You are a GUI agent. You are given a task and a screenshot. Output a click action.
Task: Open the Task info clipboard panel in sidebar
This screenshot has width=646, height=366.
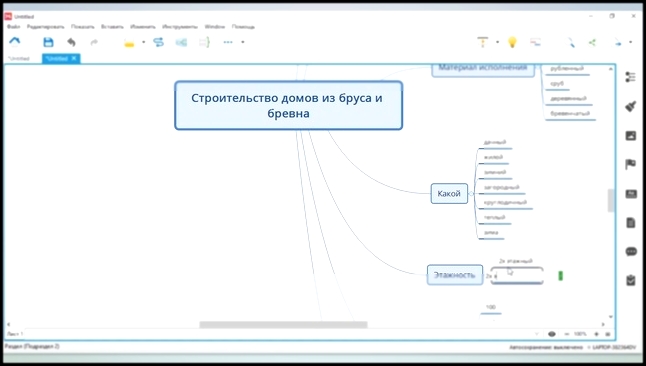click(x=631, y=280)
